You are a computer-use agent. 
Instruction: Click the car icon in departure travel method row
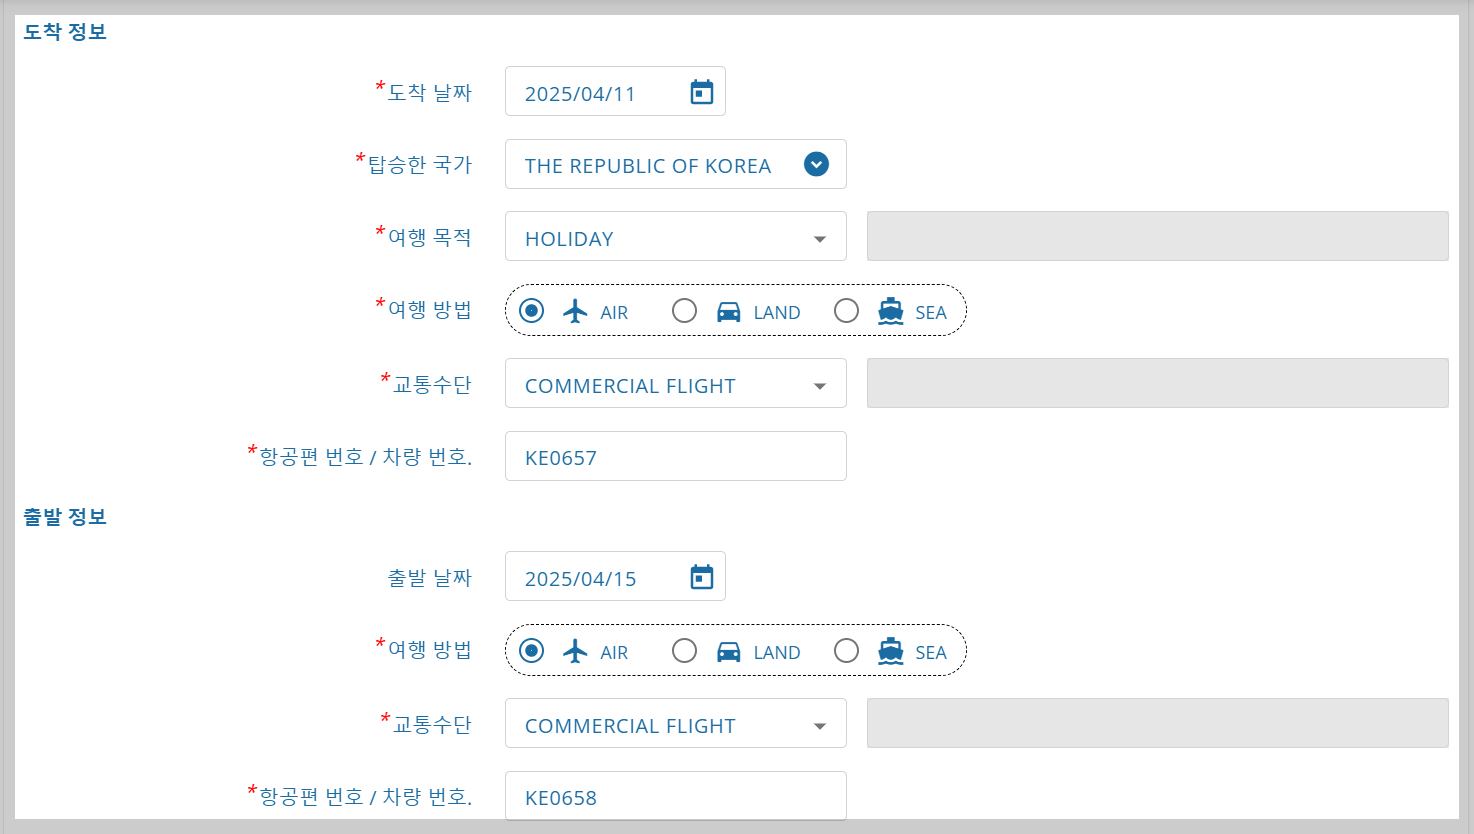coord(729,651)
